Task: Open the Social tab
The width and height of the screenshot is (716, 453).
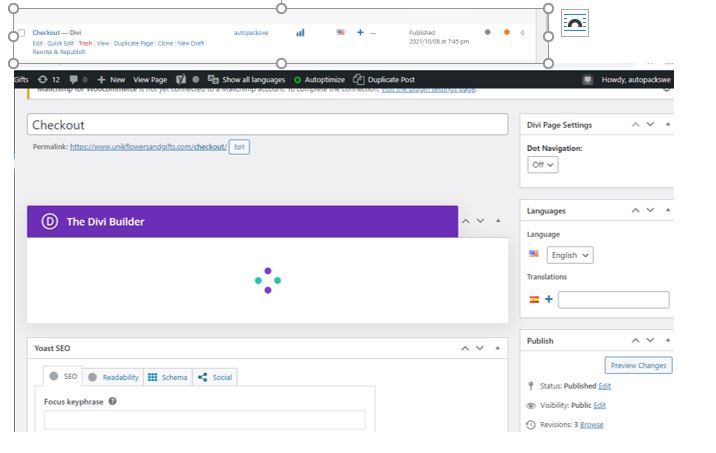Action: [215, 377]
